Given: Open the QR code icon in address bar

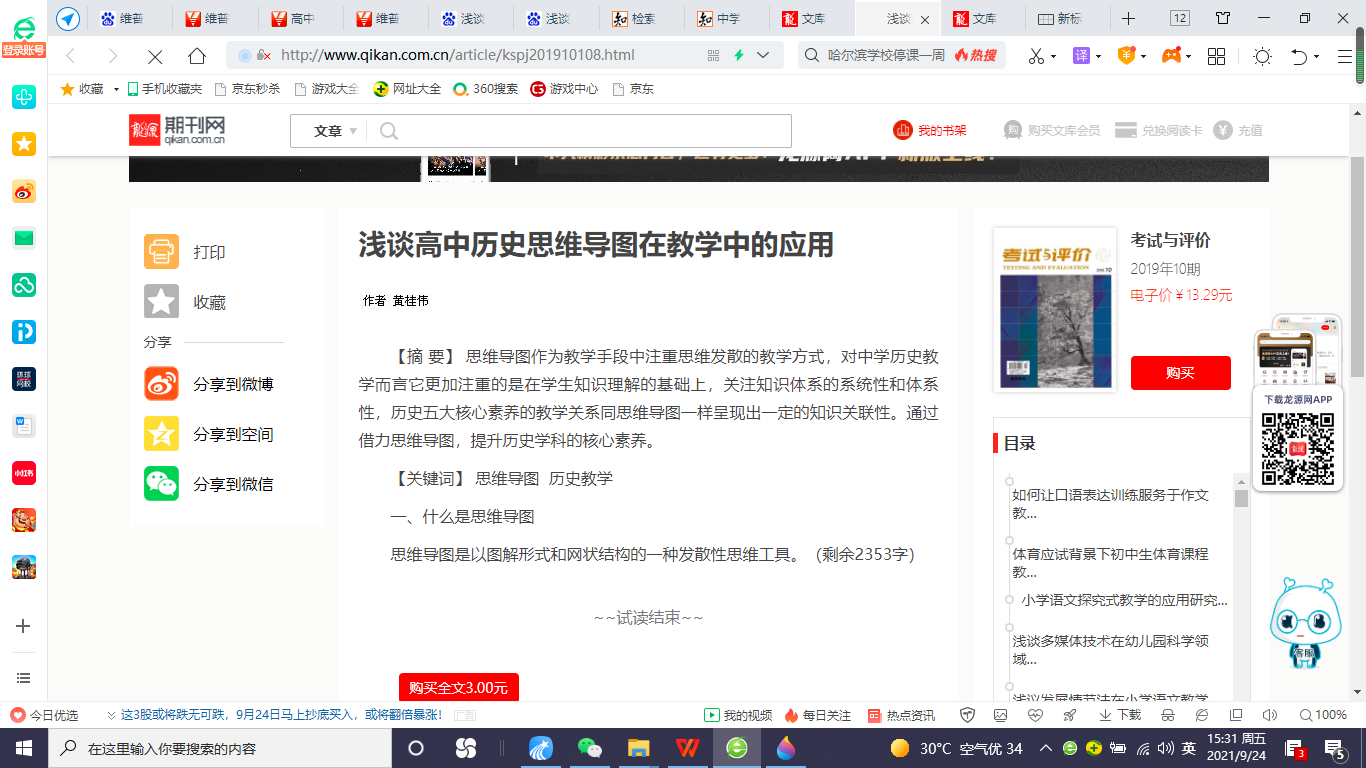Looking at the screenshot, I should (x=713, y=55).
